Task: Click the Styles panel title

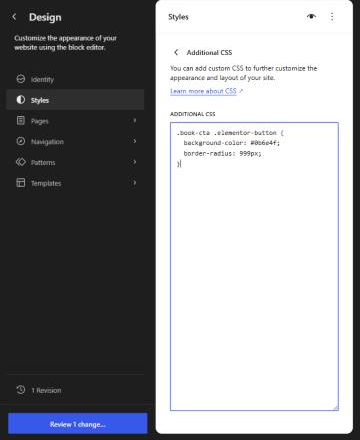Action: click(178, 17)
